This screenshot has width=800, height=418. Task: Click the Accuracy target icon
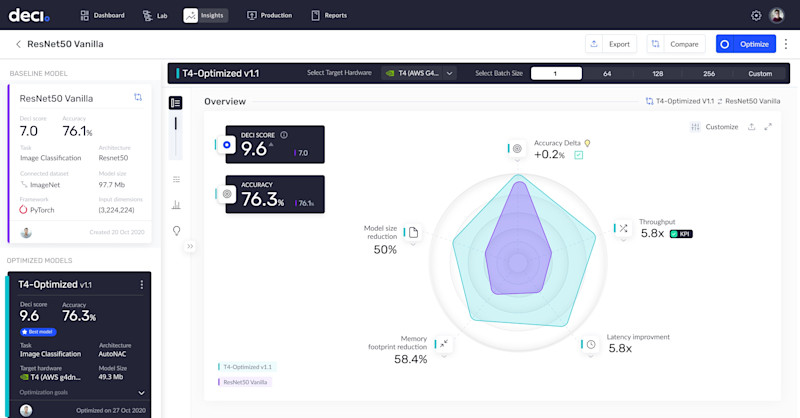coord(227,194)
